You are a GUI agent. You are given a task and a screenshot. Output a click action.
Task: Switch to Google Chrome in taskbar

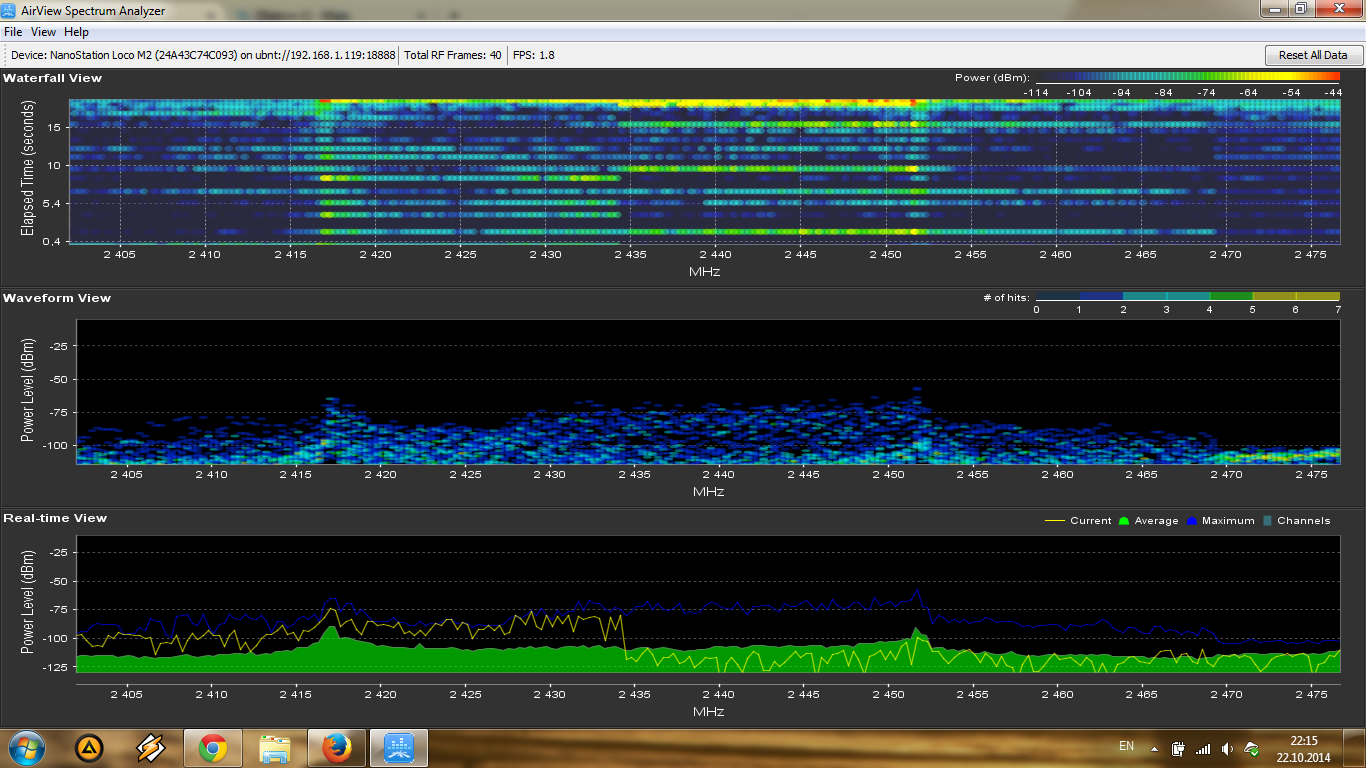coord(212,748)
